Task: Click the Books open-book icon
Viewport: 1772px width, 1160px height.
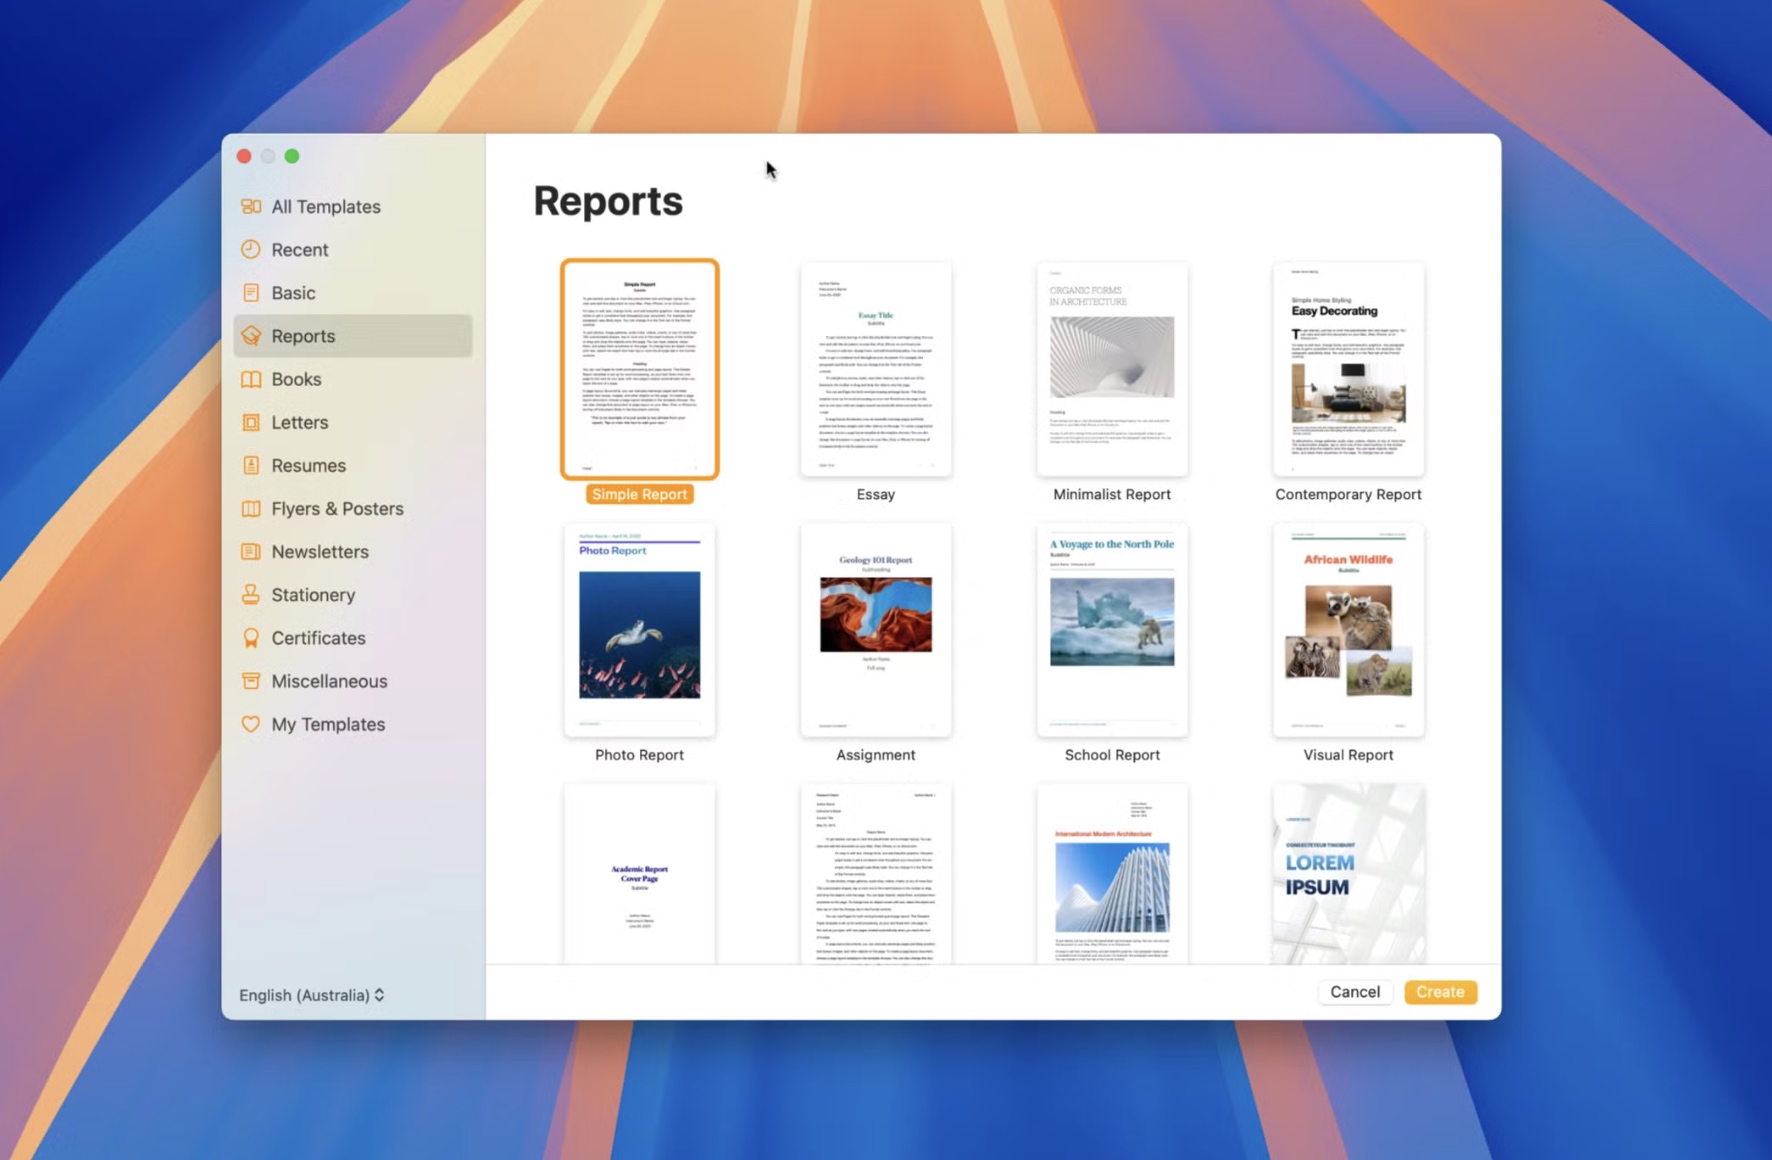Action: pyautogui.click(x=251, y=379)
